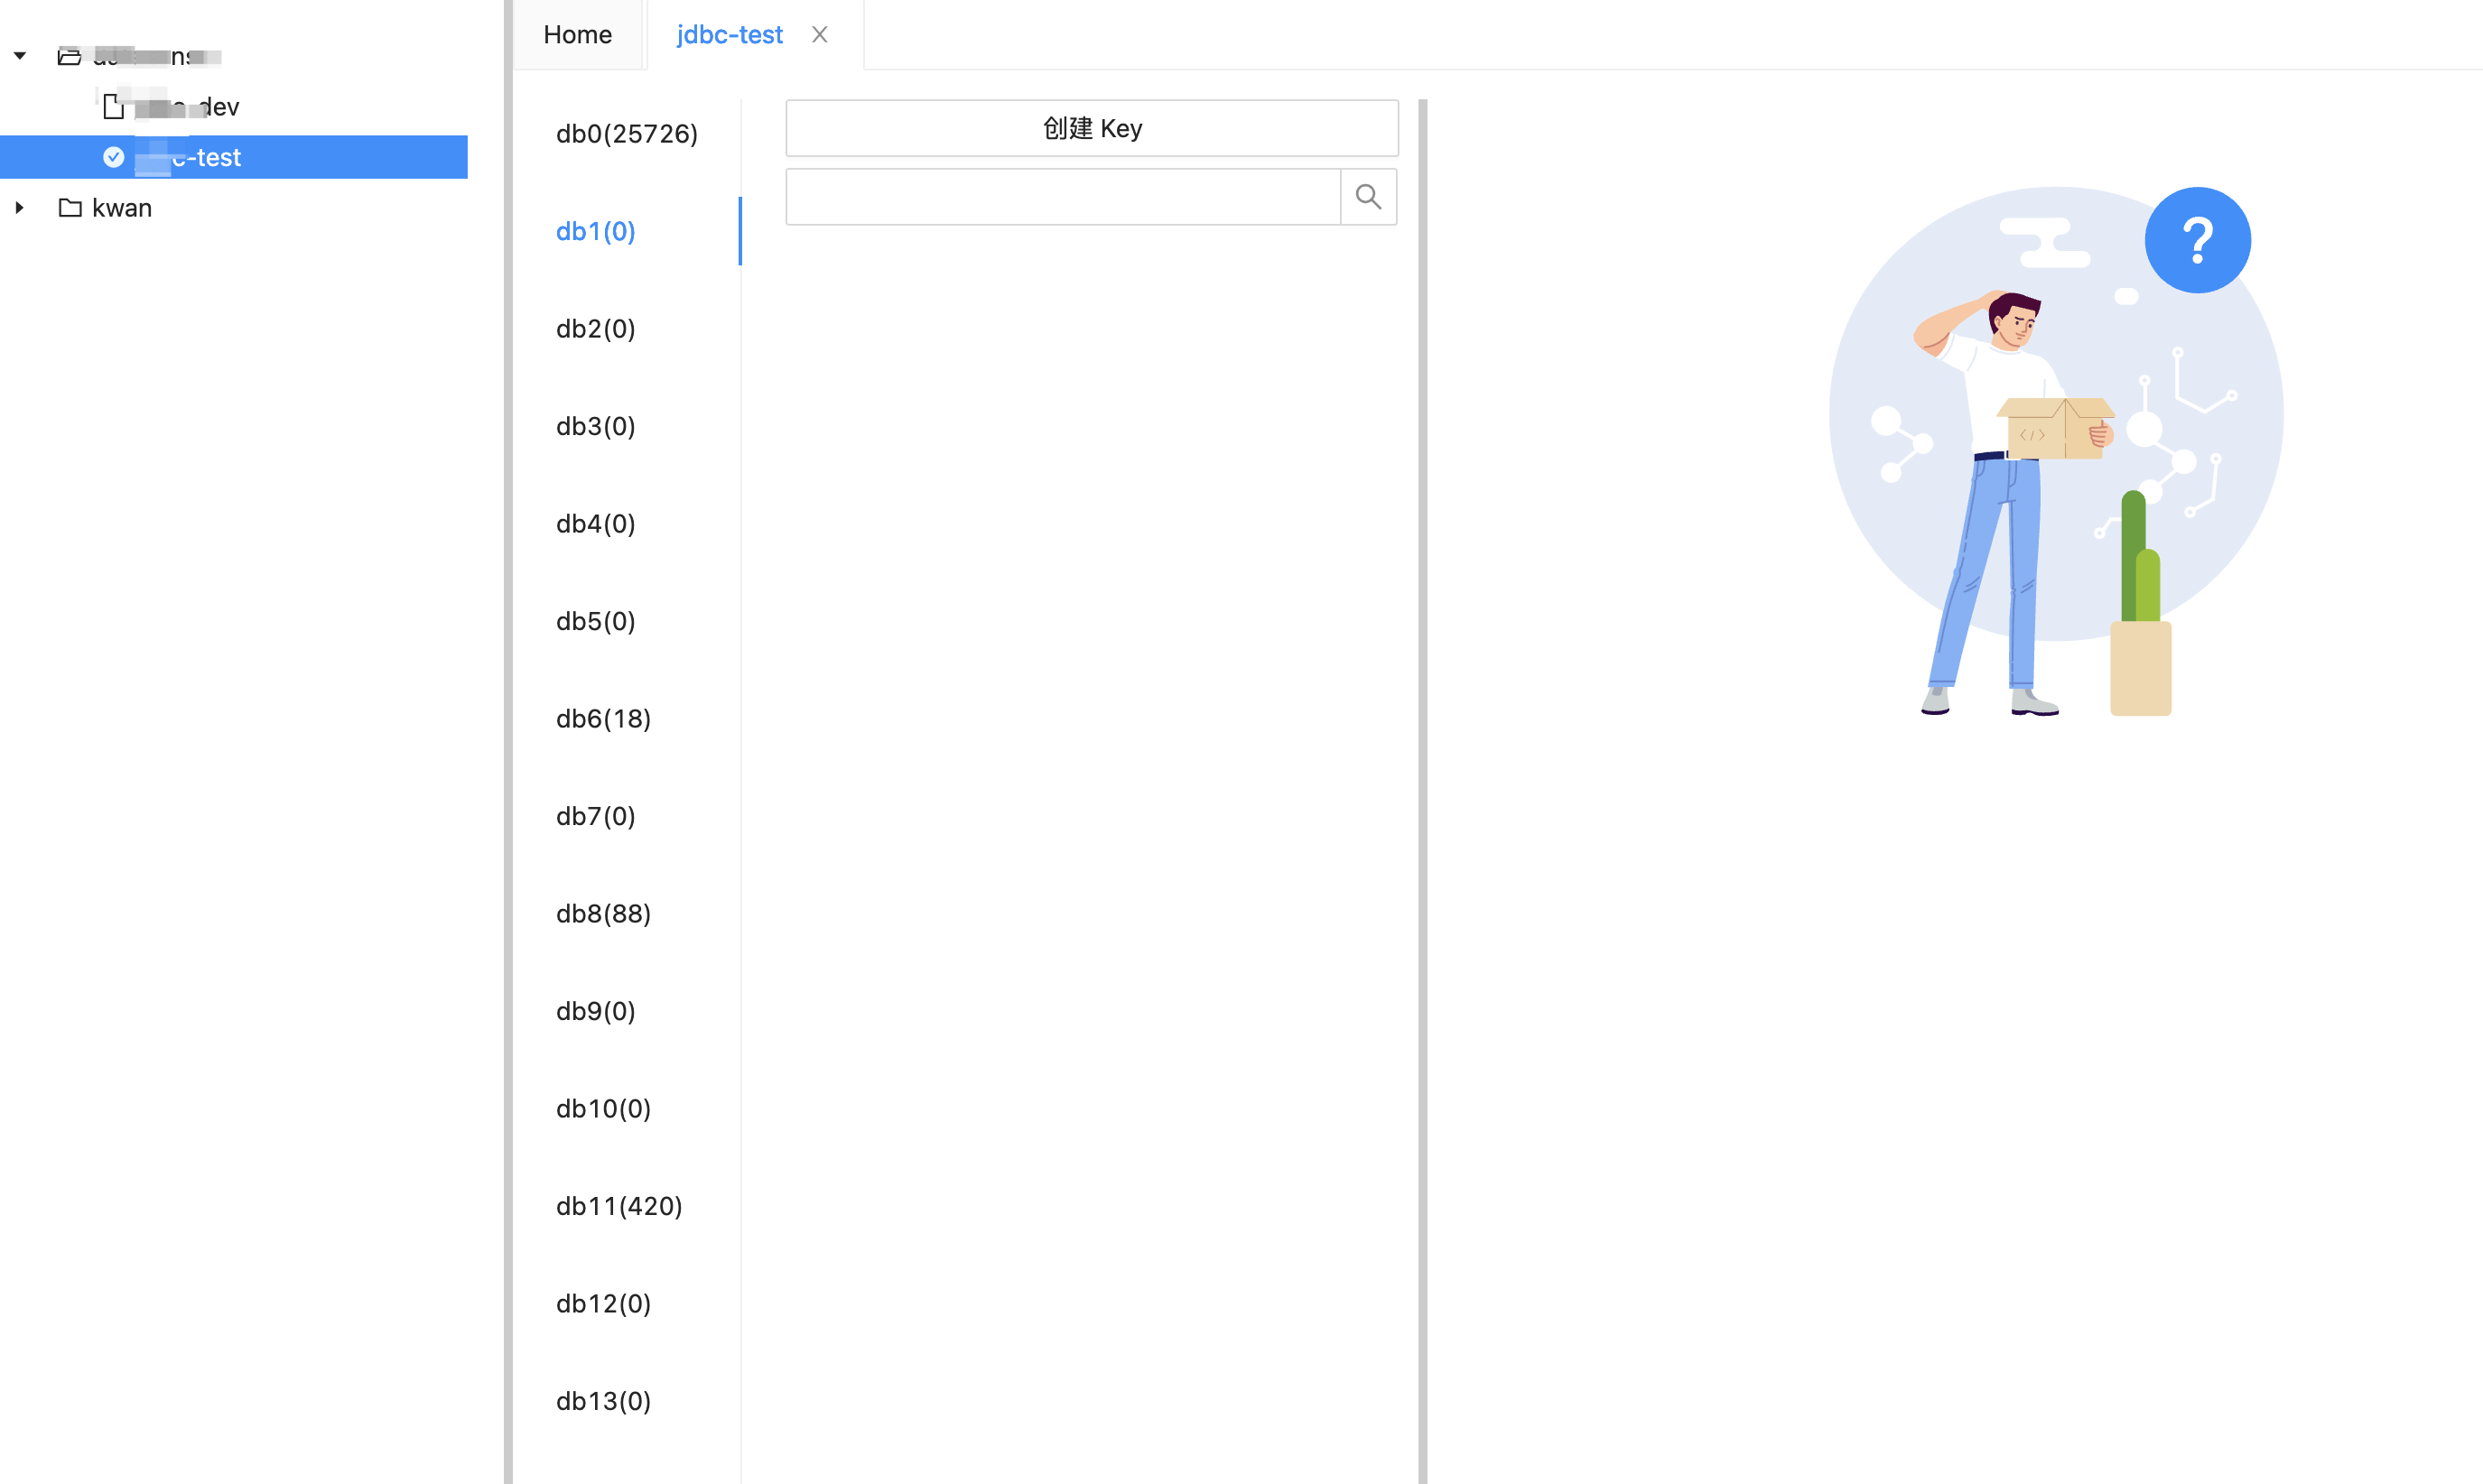Click the search magnifier icon
The width and height of the screenshot is (2483, 1484).
pyautogui.click(x=1367, y=196)
